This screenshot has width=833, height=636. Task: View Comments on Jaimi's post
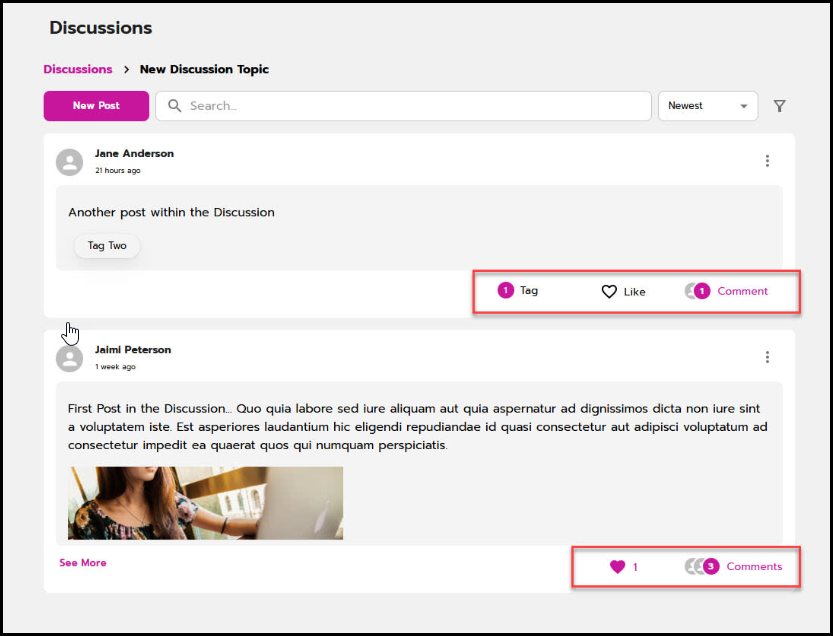click(754, 566)
